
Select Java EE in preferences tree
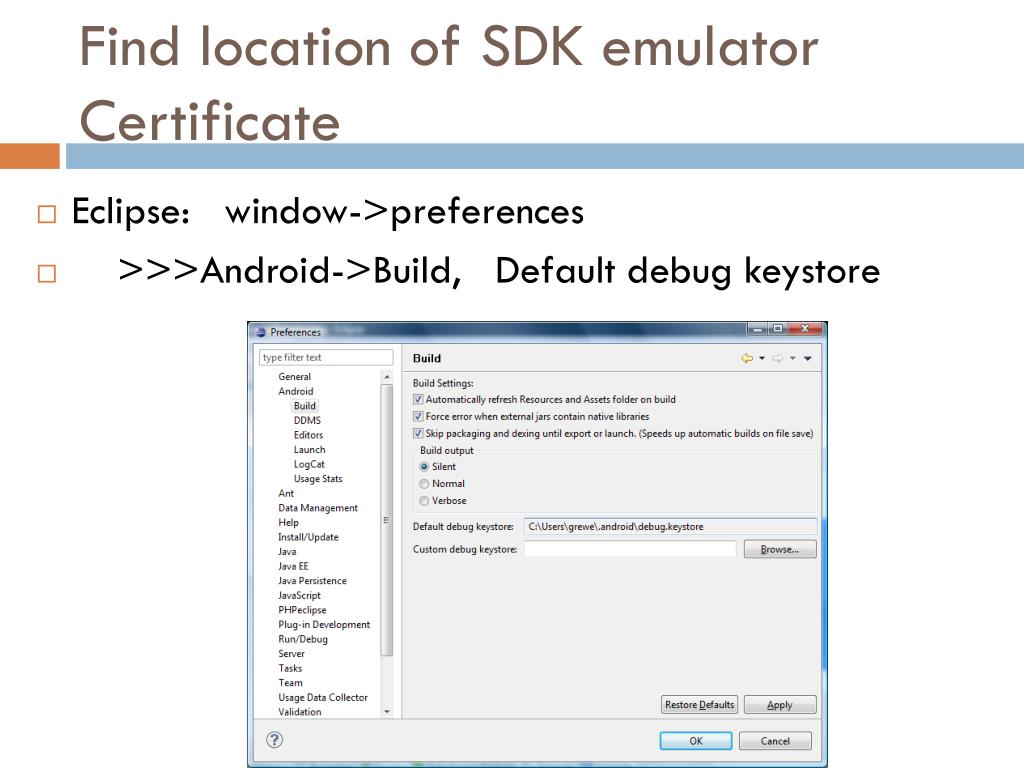293,566
